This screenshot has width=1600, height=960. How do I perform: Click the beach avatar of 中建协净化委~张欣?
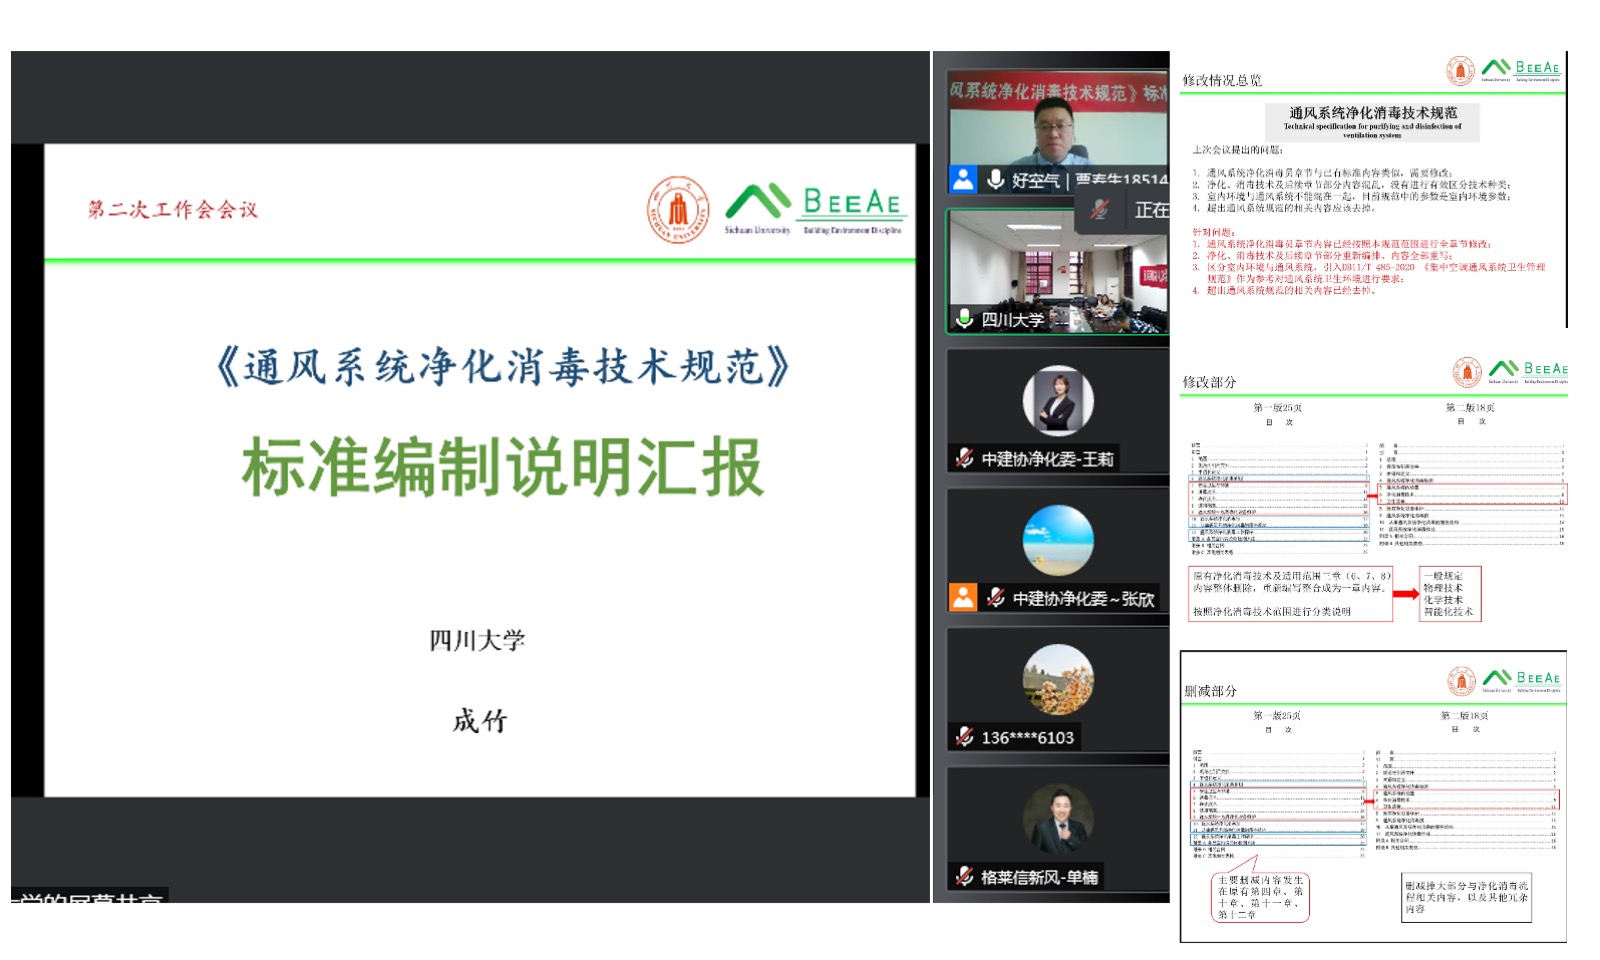click(1058, 540)
